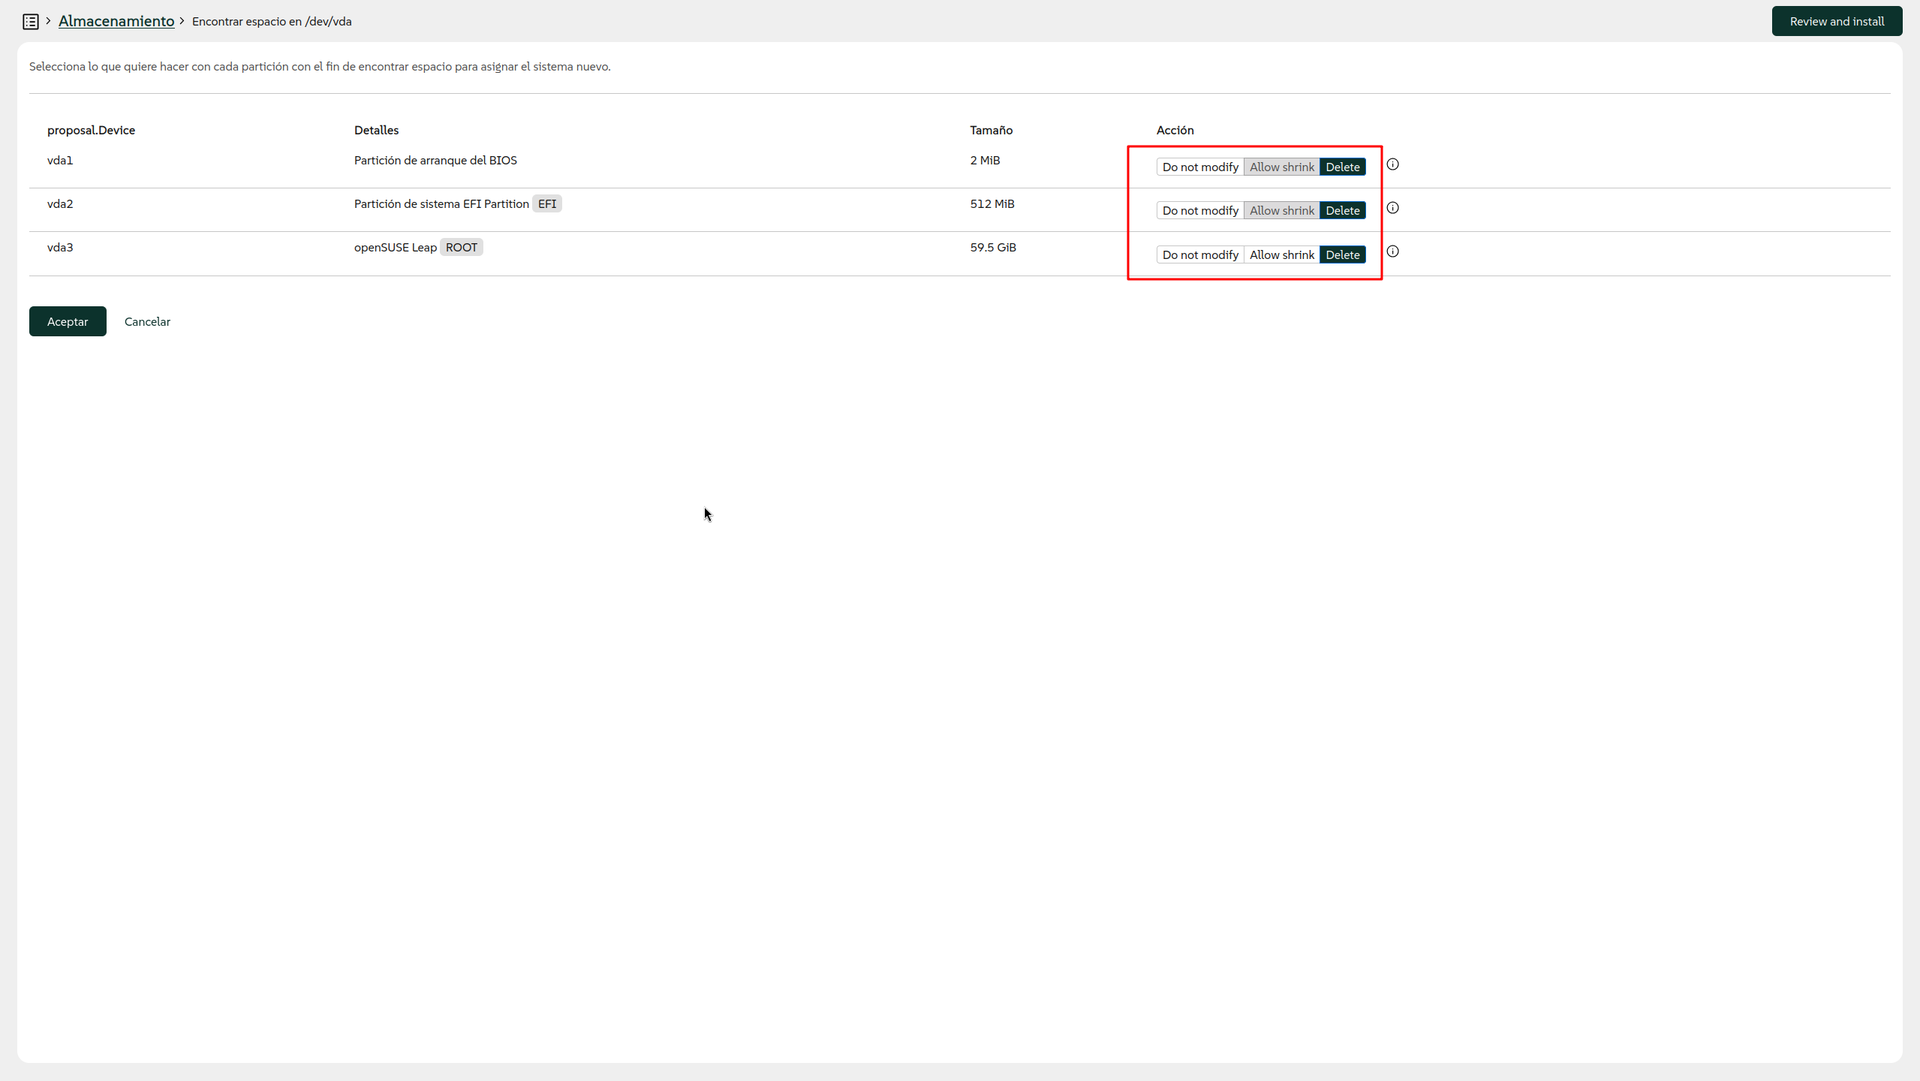Click info icon for vda2 row

[1392, 208]
